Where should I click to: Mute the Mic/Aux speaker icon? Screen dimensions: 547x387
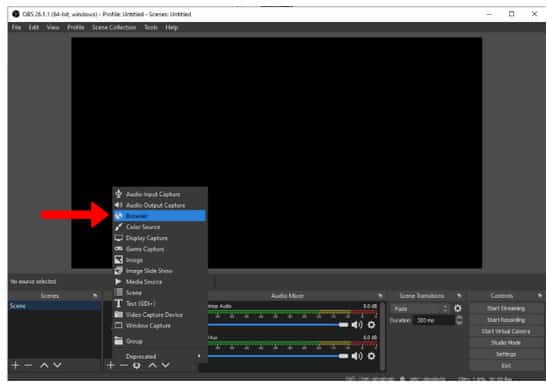[x=357, y=356]
